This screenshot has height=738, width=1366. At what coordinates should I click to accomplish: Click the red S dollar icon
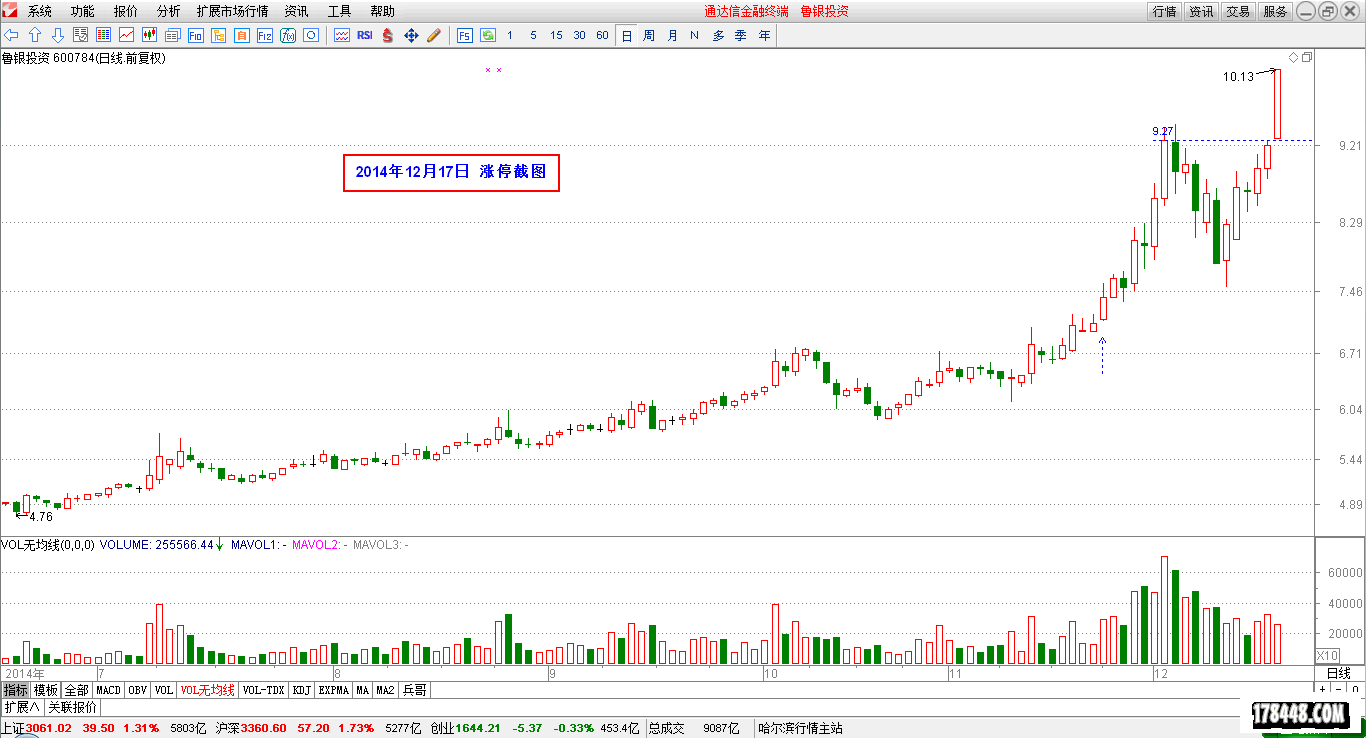tap(388, 35)
